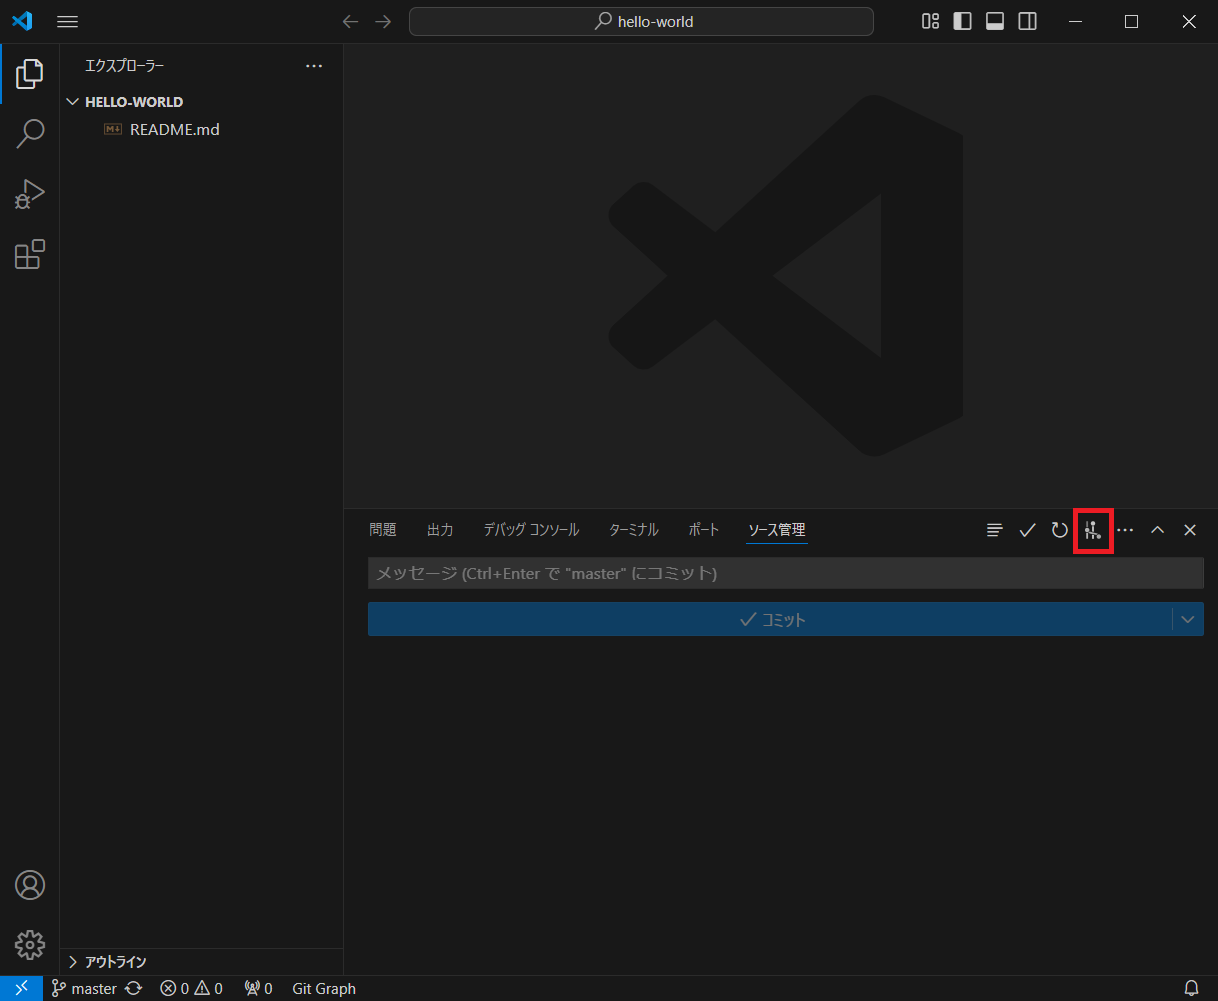The width and height of the screenshot is (1218, 1001).
Task: Select the ソース管理 tab
Action: (777, 530)
